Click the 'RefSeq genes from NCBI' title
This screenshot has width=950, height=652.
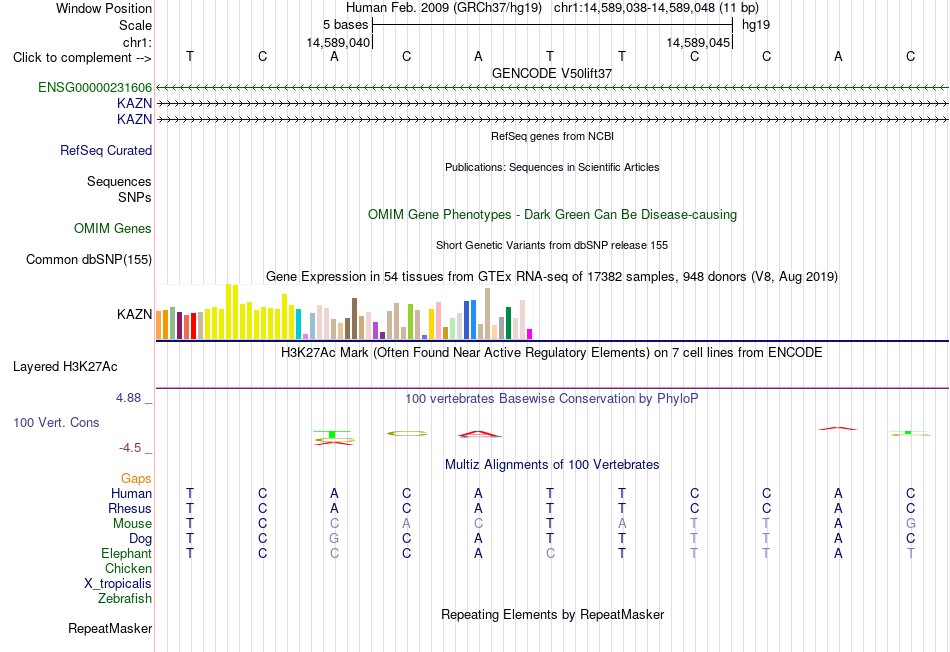552,136
